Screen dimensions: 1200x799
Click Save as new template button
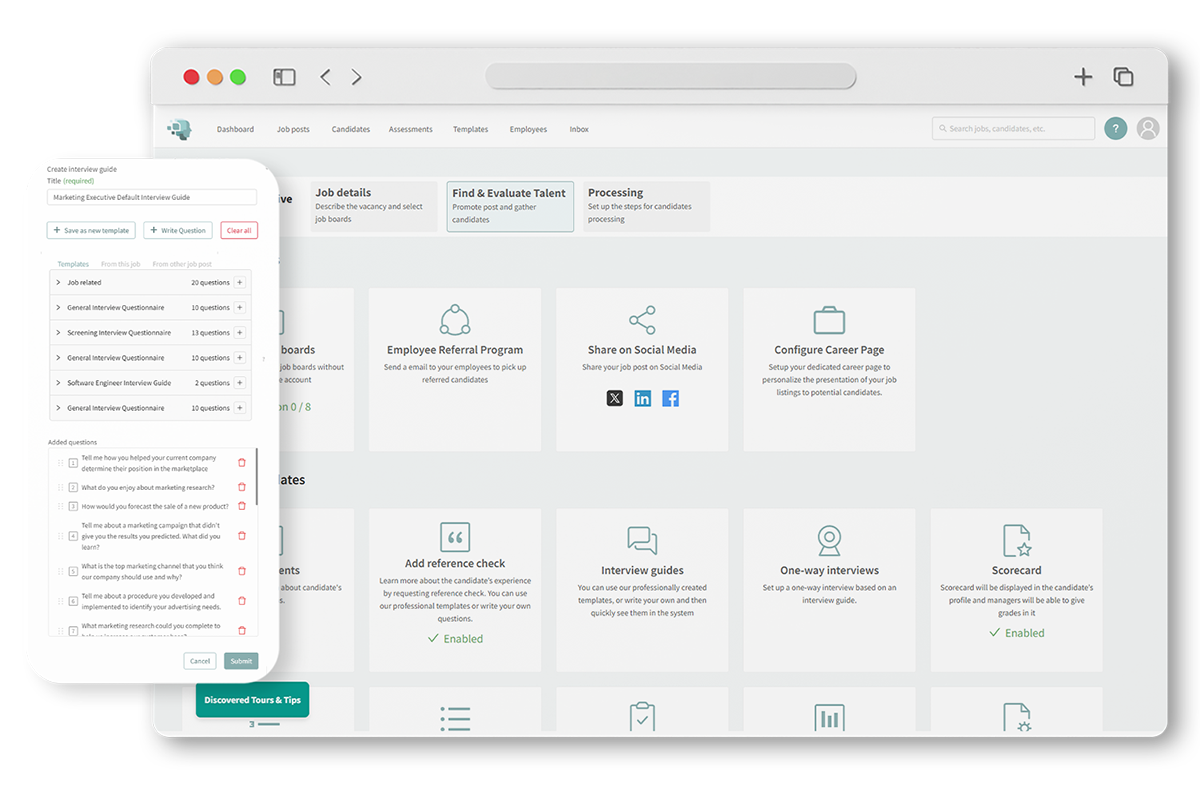pyautogui.click(x=91, y=230)
